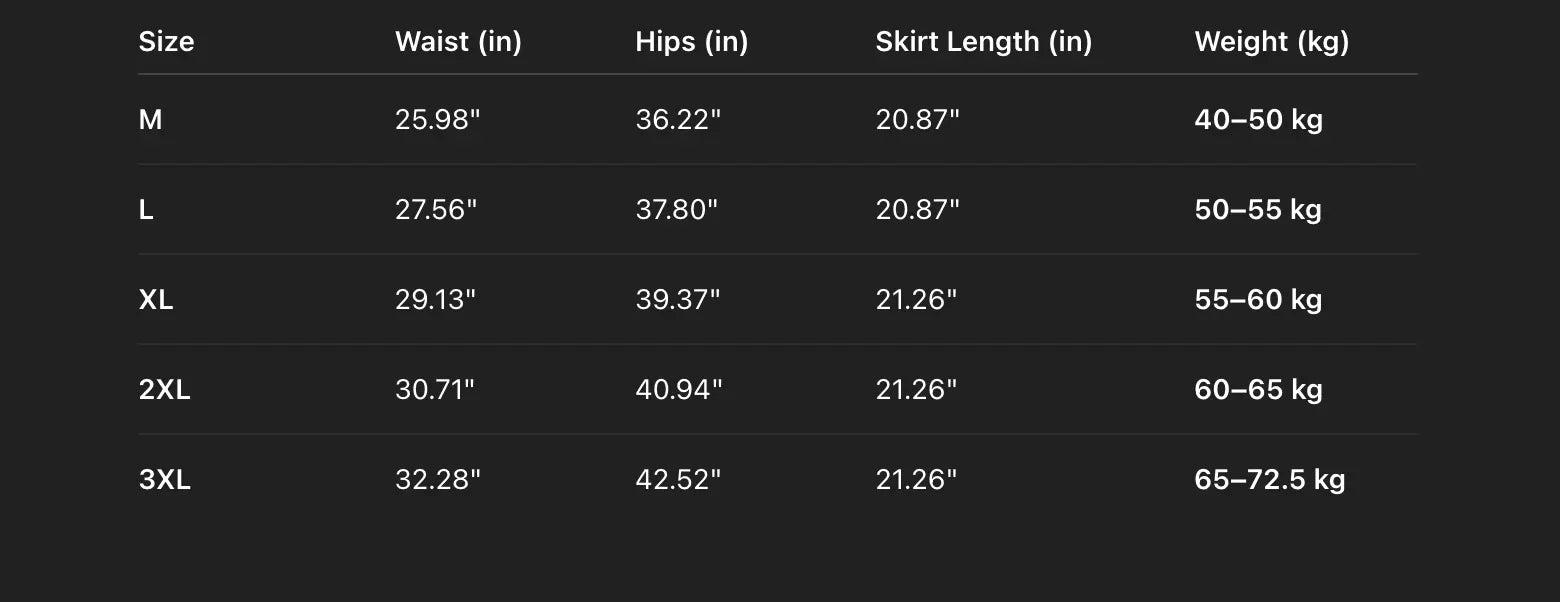Select the L size row label

(146, 210)
